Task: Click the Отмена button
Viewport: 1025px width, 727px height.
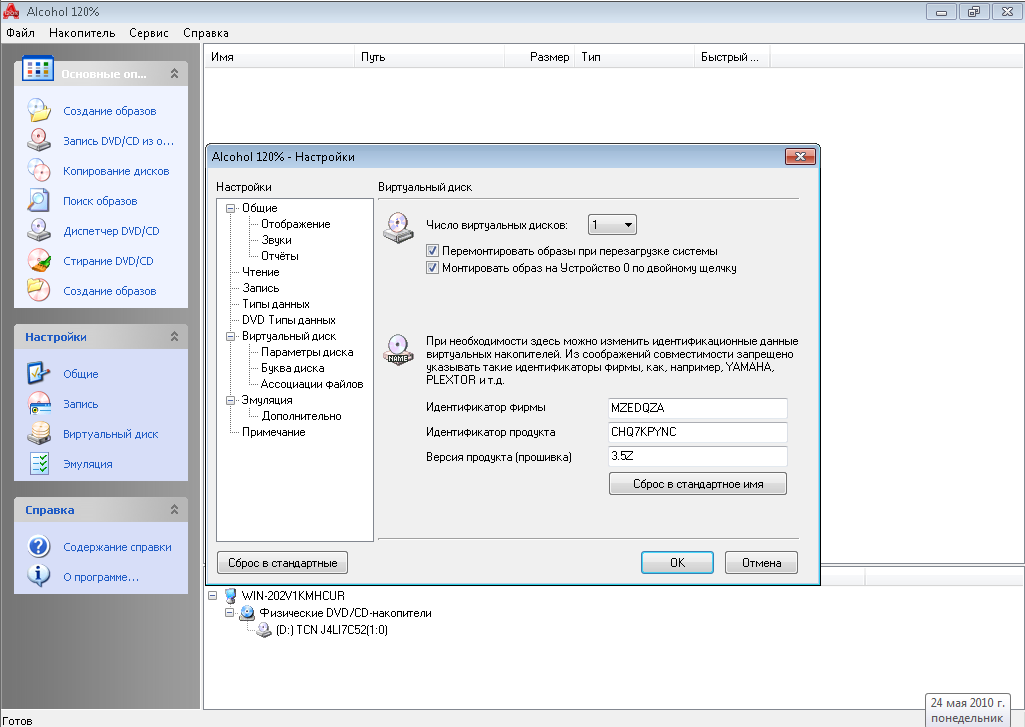Action: (762, 563)
